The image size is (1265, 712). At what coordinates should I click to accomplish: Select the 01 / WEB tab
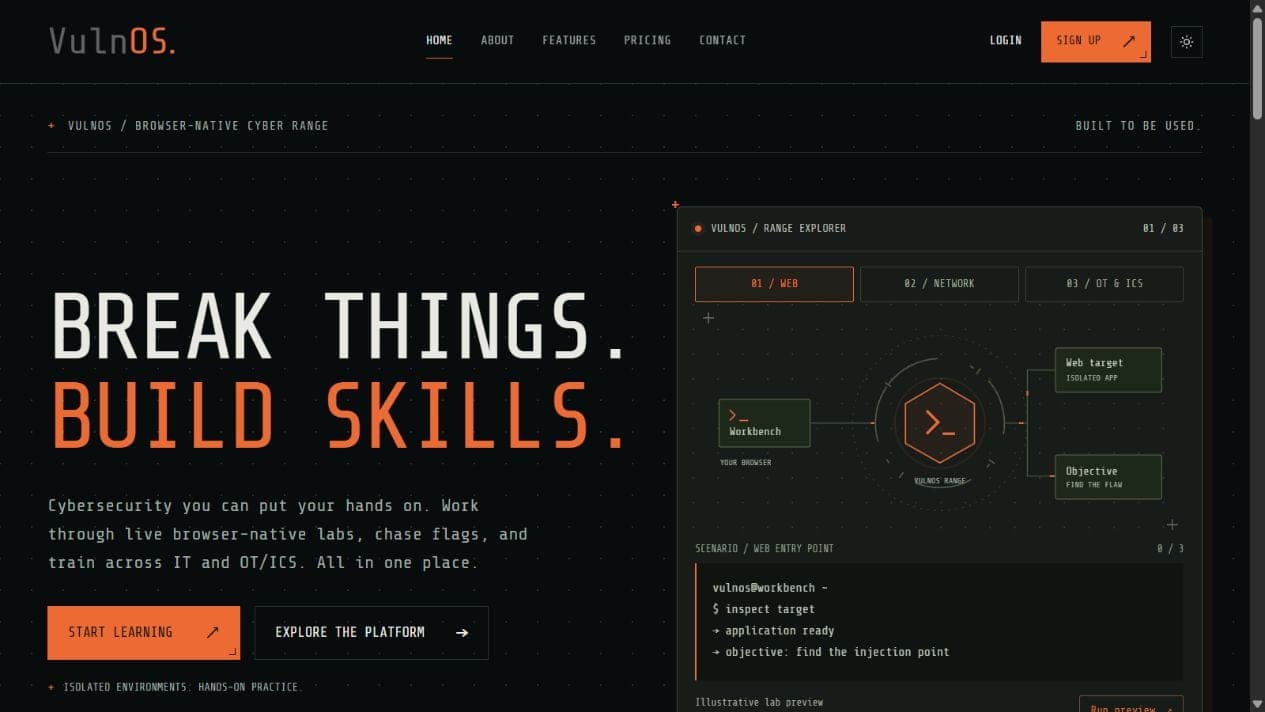[x=774, y=284]
